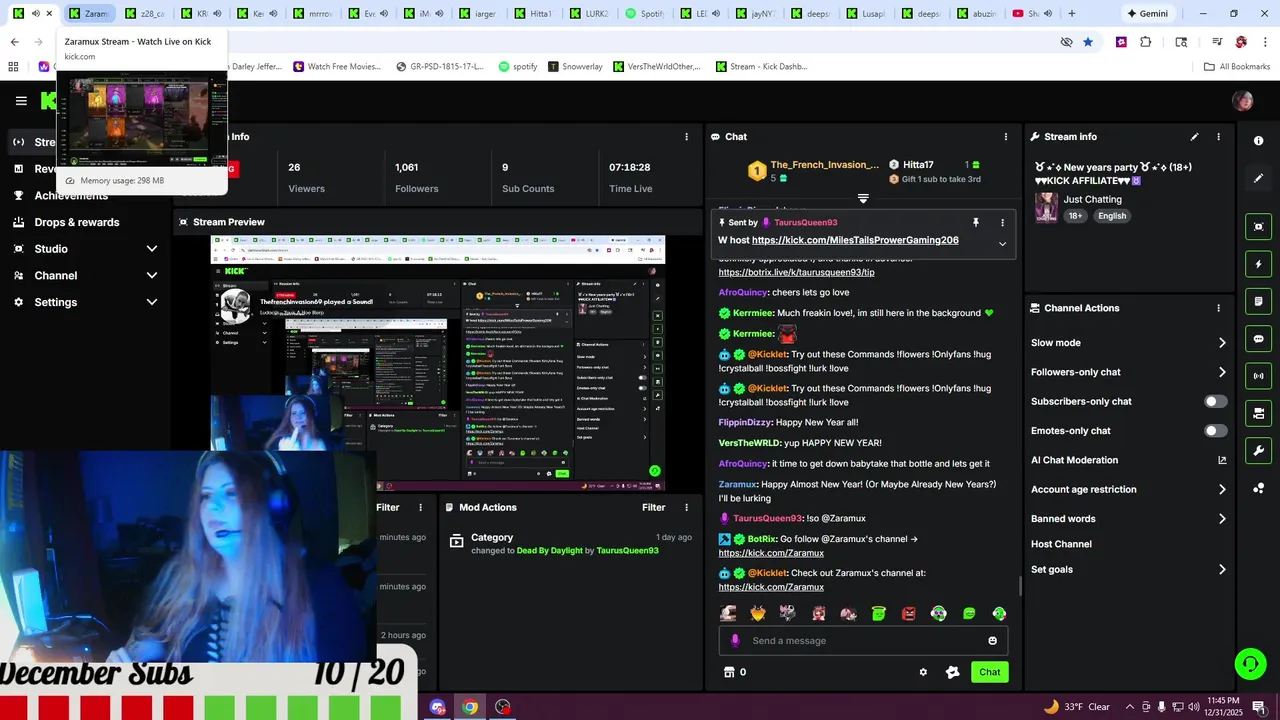Toggle Subscribers-only chat switch
Image resolution: width=1280 pixels, height=720 pixels.
click(x=1215, y=401)
